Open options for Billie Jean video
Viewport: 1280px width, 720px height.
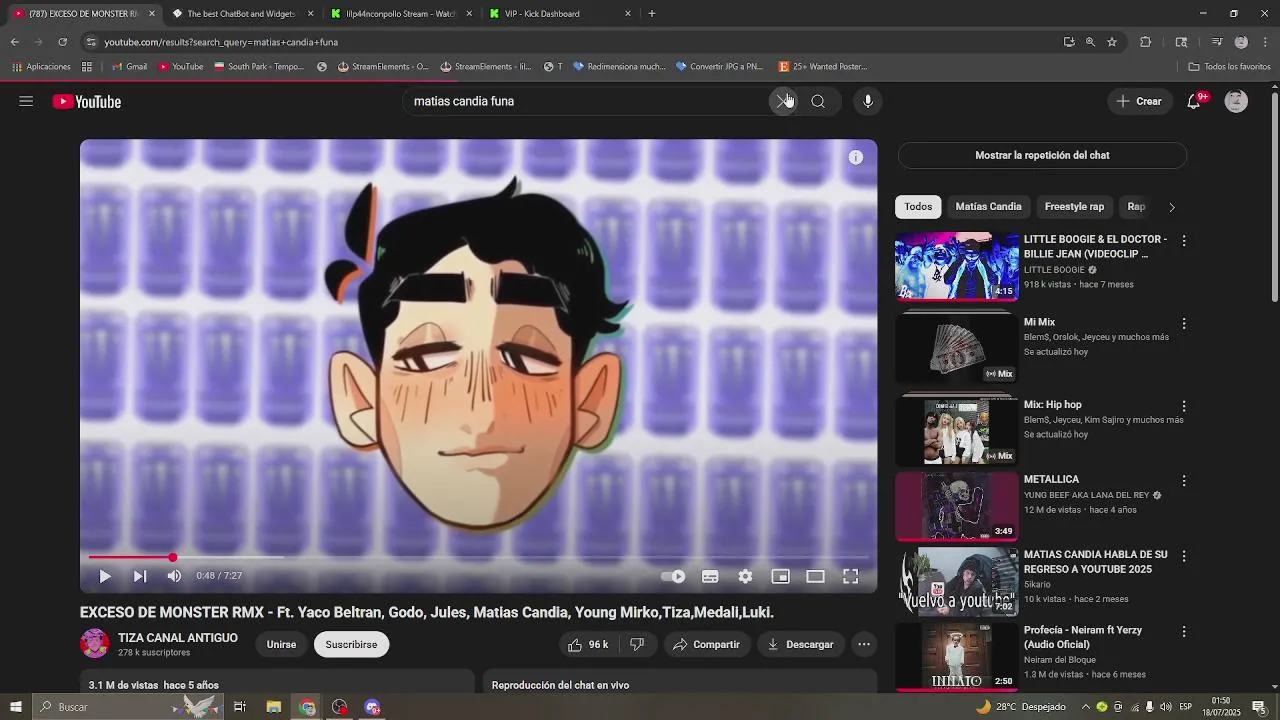coord(1184,241)
